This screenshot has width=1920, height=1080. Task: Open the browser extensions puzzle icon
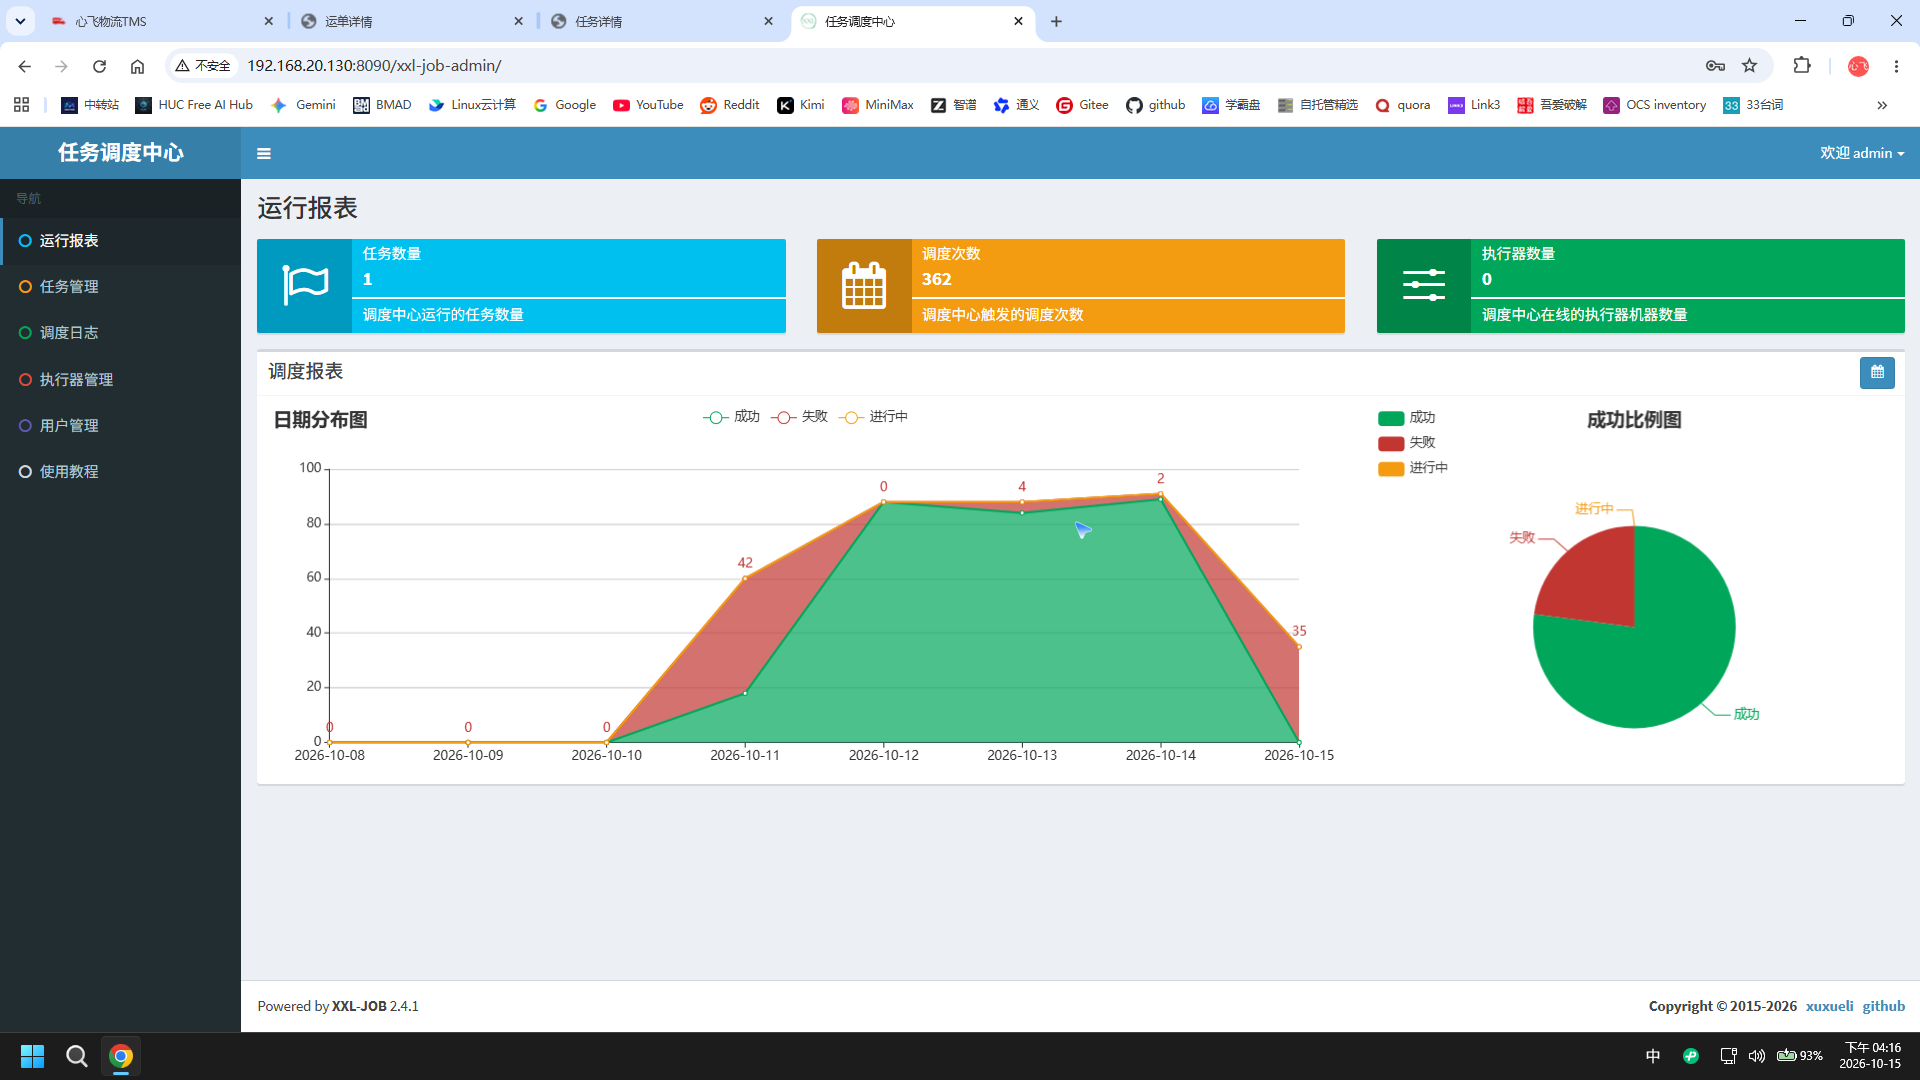pyautogui.click(x=1802, y=66)
